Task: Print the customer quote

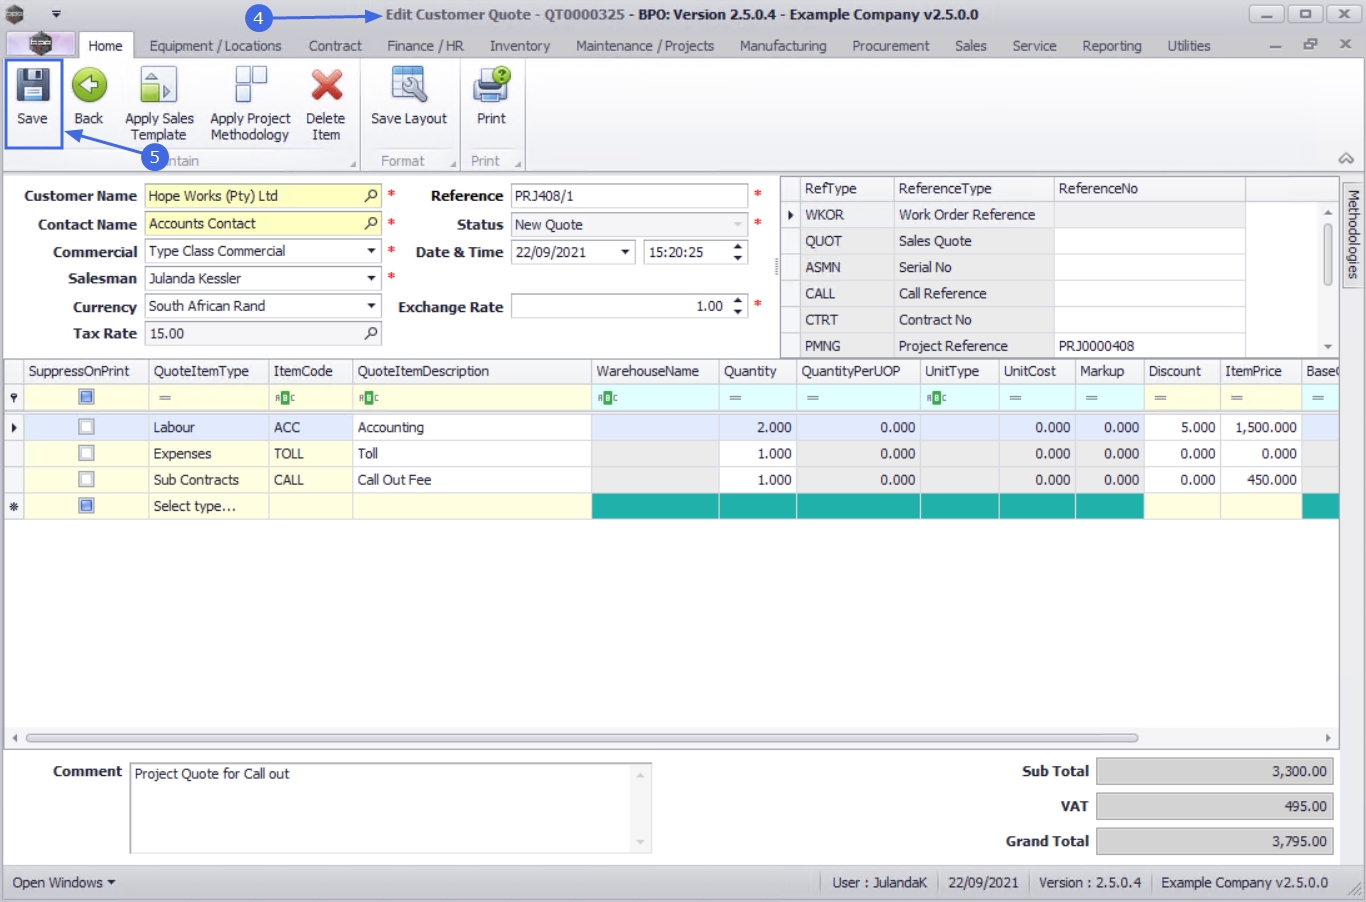Action: tap(491, 87)
